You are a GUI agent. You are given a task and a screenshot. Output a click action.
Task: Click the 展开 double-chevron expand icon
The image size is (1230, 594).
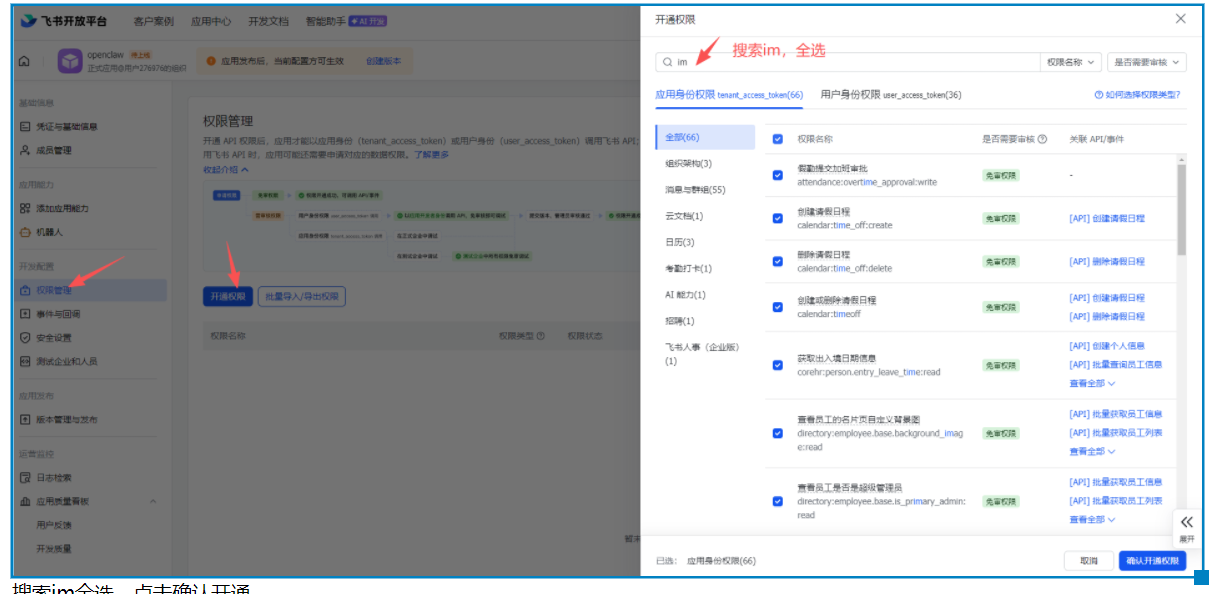tap(1186, 522)
